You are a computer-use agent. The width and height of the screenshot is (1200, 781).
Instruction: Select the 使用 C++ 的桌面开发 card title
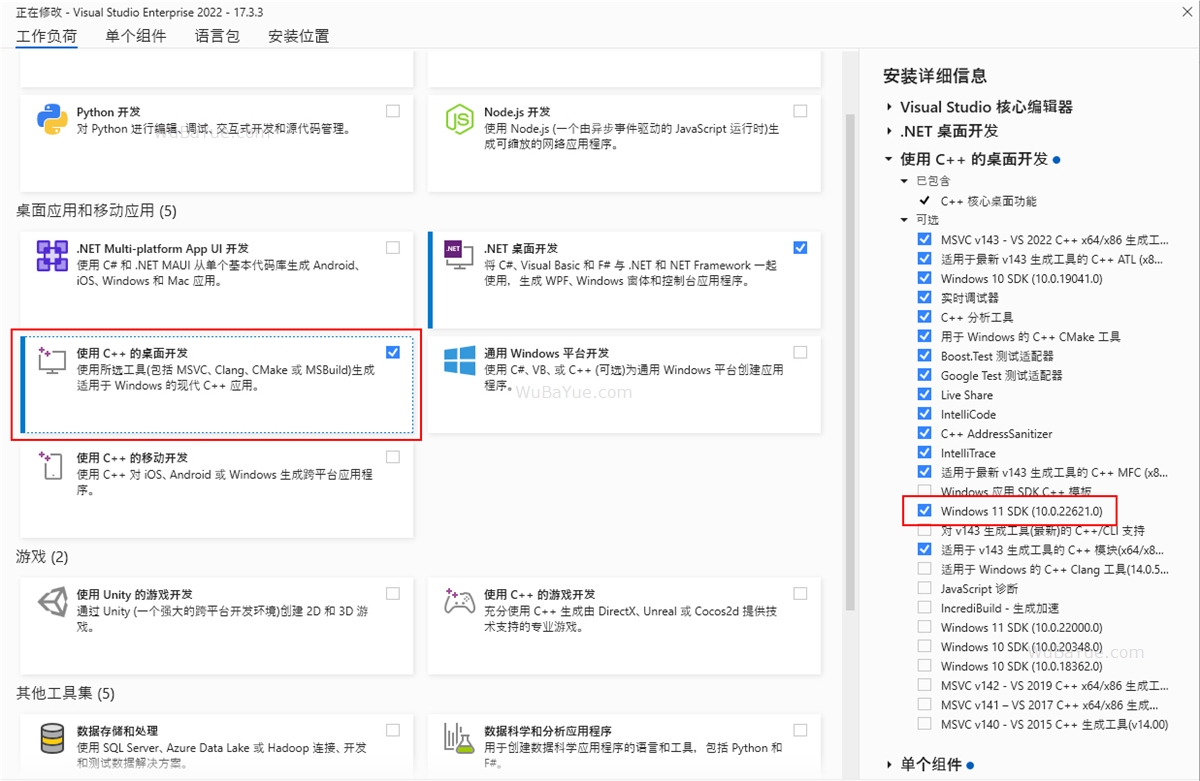point(132,353)
